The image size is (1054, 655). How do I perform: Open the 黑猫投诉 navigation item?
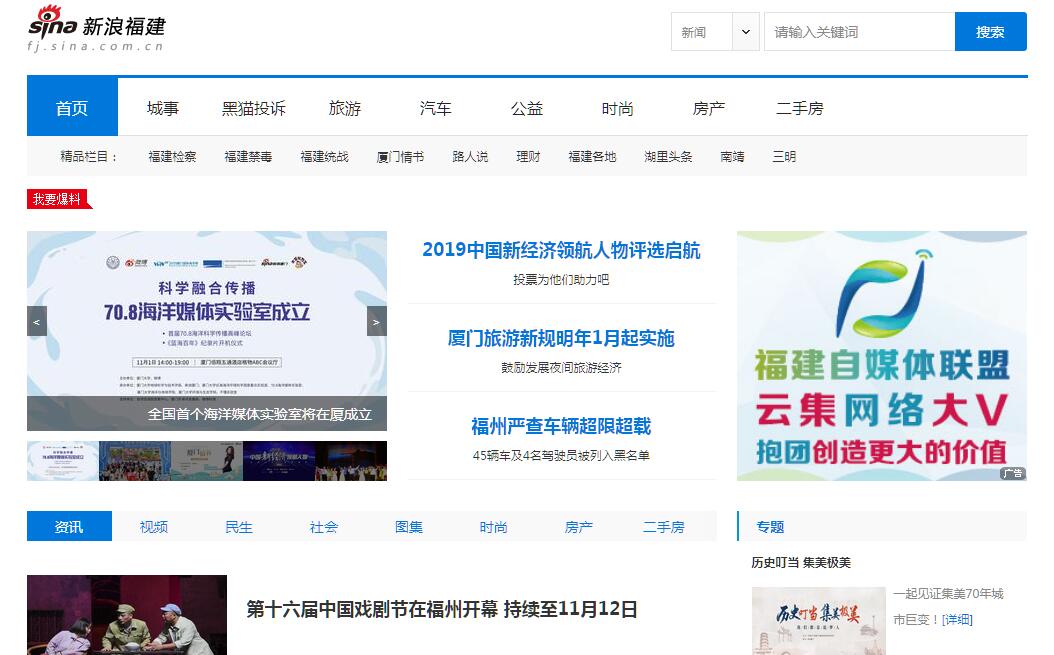[x=253, y=108]
